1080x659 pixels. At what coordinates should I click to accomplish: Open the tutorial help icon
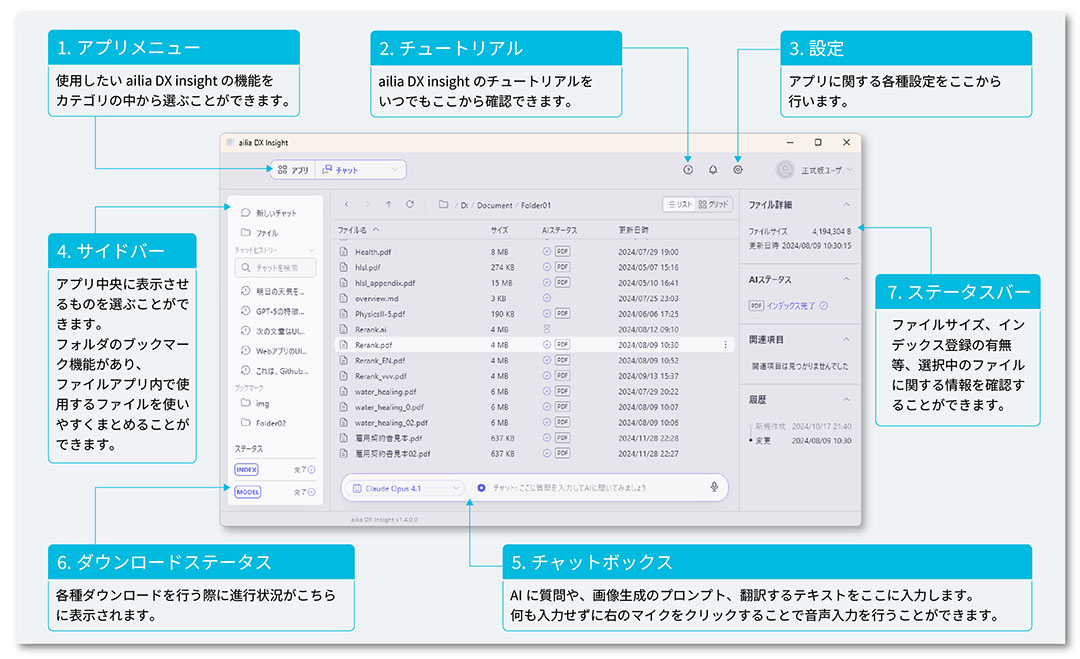pyautogui.click(x=688, y=170)
